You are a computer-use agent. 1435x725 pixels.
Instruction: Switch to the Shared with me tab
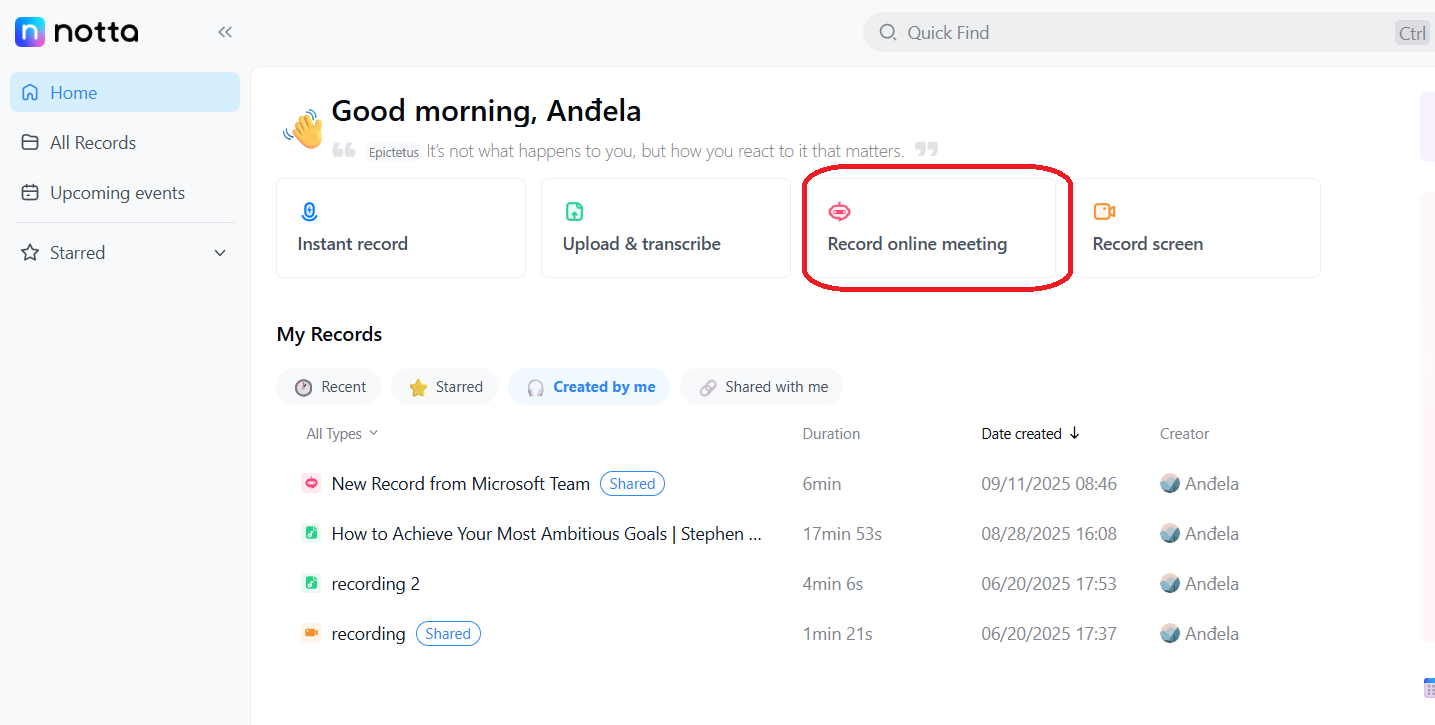point(762,387)
